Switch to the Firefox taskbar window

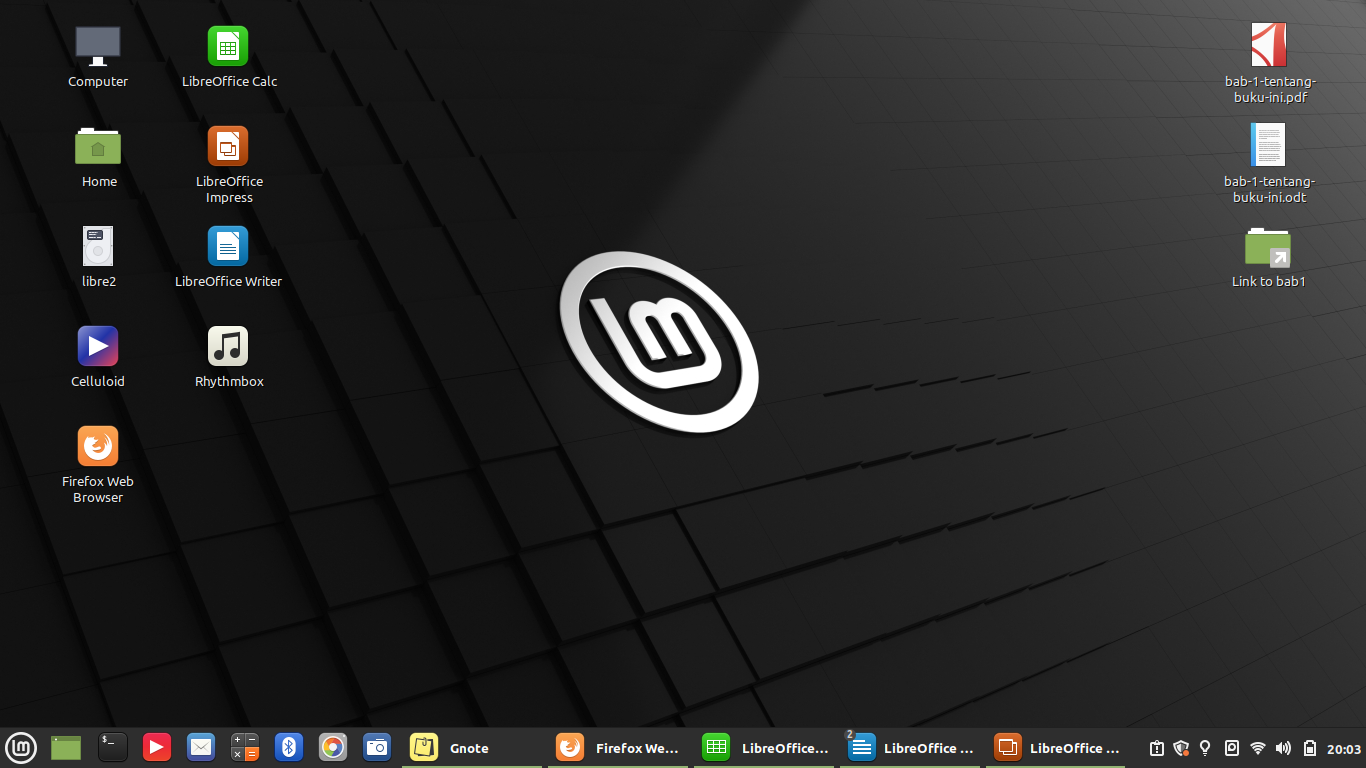click(619, 748)
